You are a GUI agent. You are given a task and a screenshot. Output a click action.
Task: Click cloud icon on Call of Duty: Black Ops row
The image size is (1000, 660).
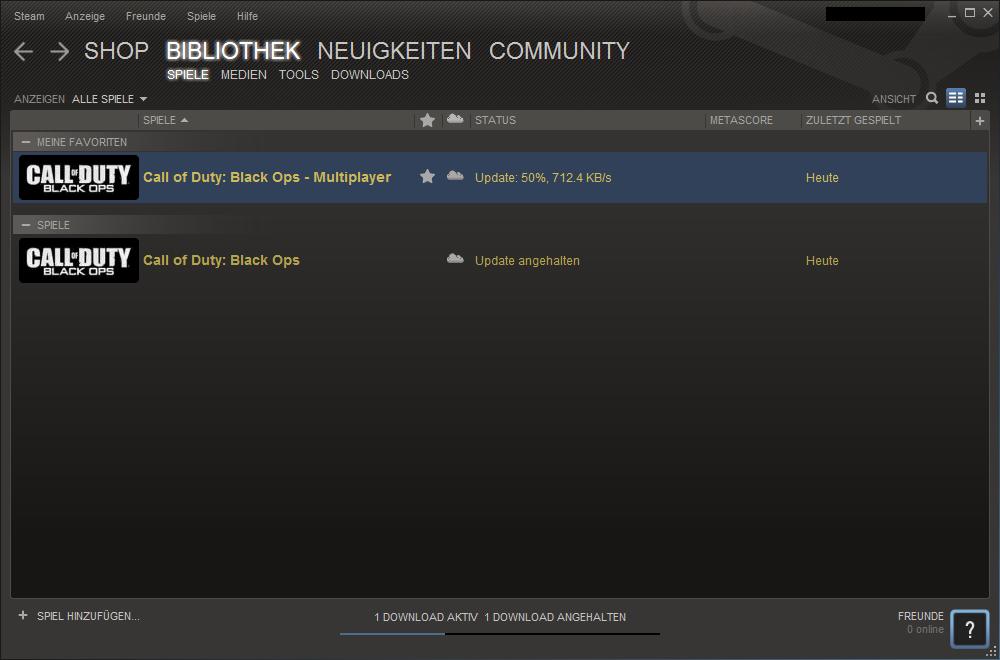point(455,259)
